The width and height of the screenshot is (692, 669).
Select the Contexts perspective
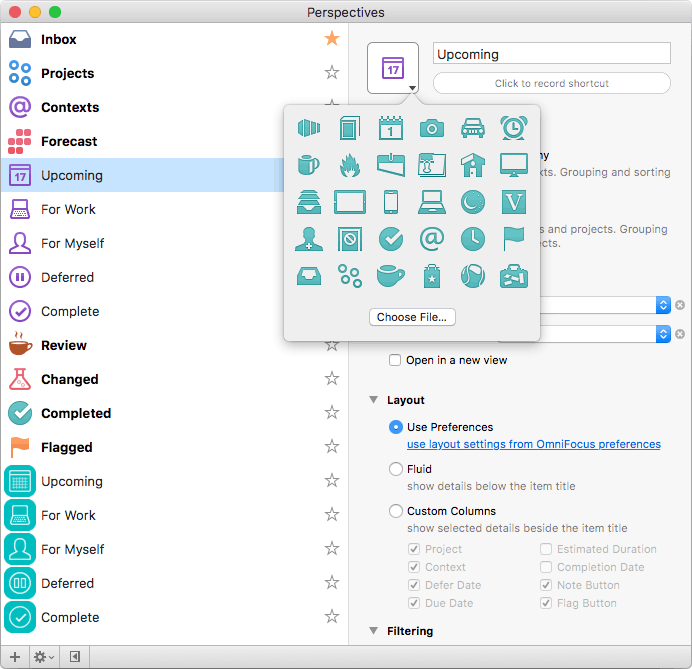[141, 107]
